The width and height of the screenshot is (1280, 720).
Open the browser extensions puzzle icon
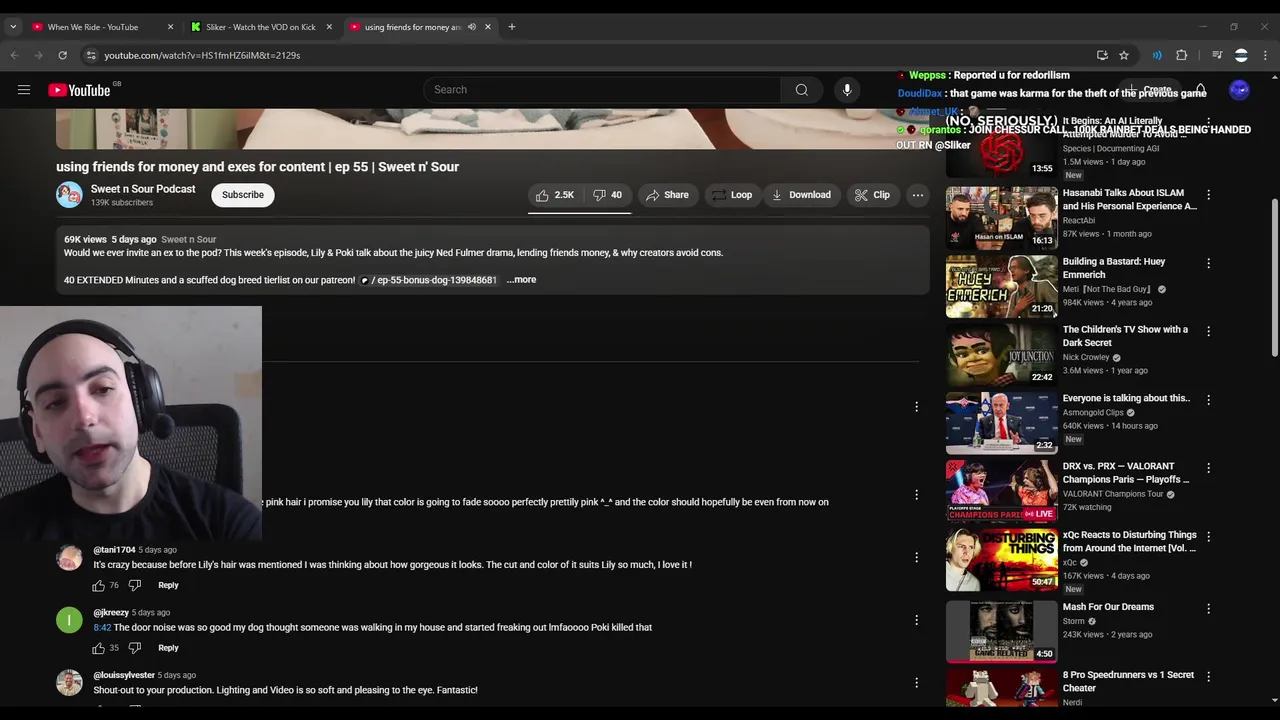(x=1181, y=55)
